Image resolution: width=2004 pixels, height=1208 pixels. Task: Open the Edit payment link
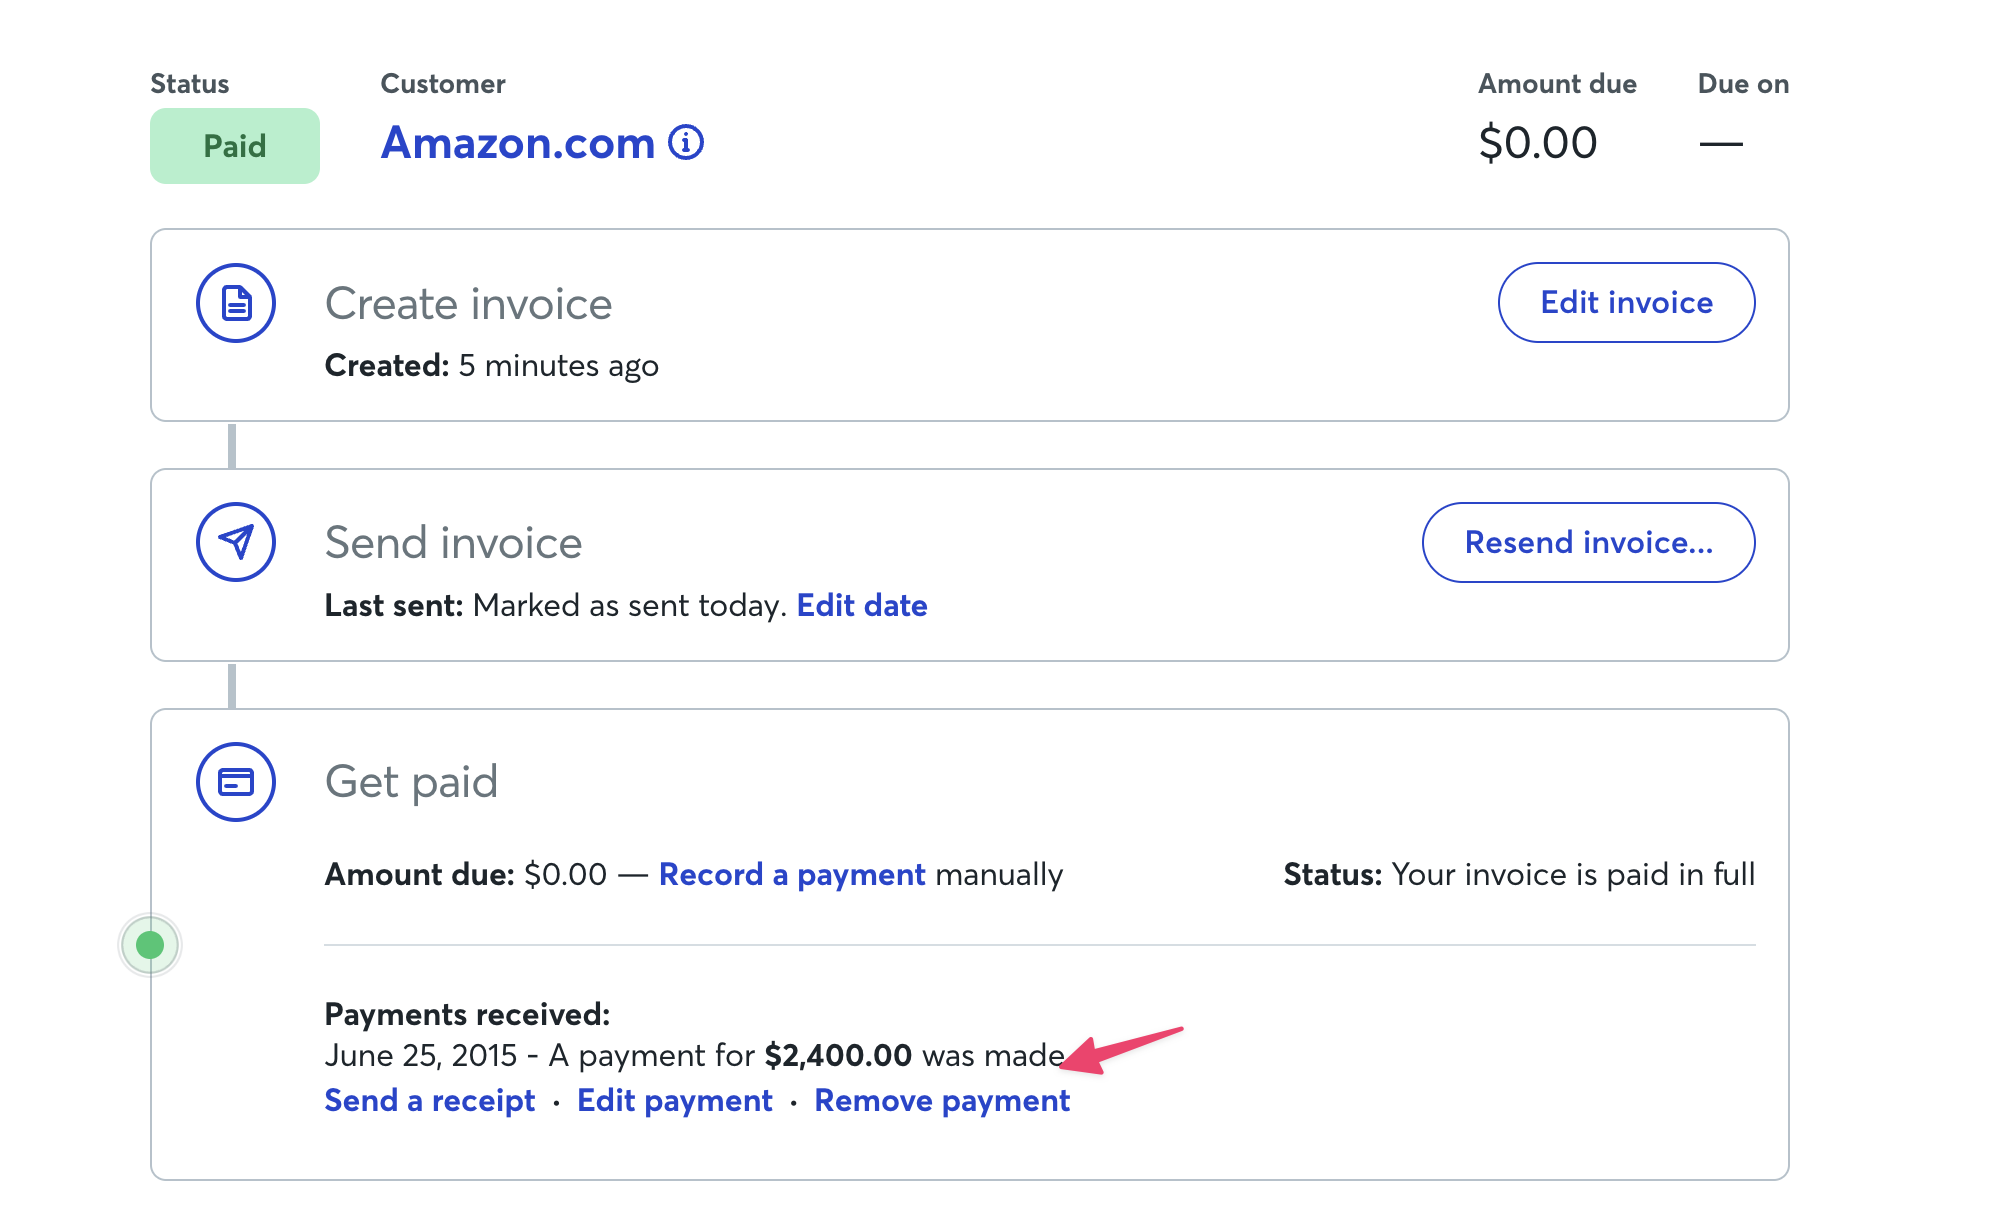tap(675, 1100)
